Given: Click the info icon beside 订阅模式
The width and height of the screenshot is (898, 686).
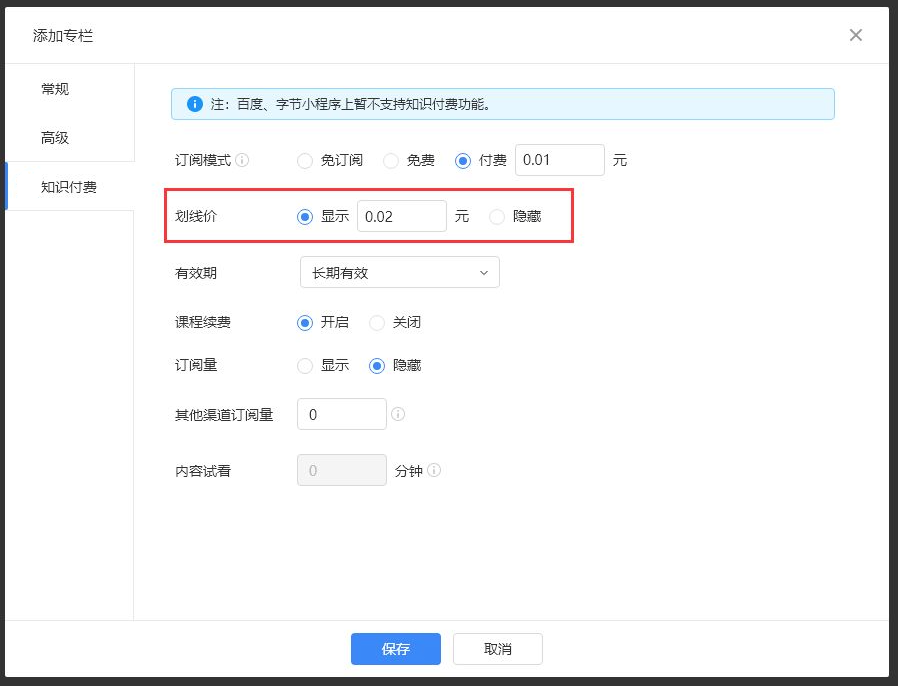Looking at the screenshot, I should [242, 160].
